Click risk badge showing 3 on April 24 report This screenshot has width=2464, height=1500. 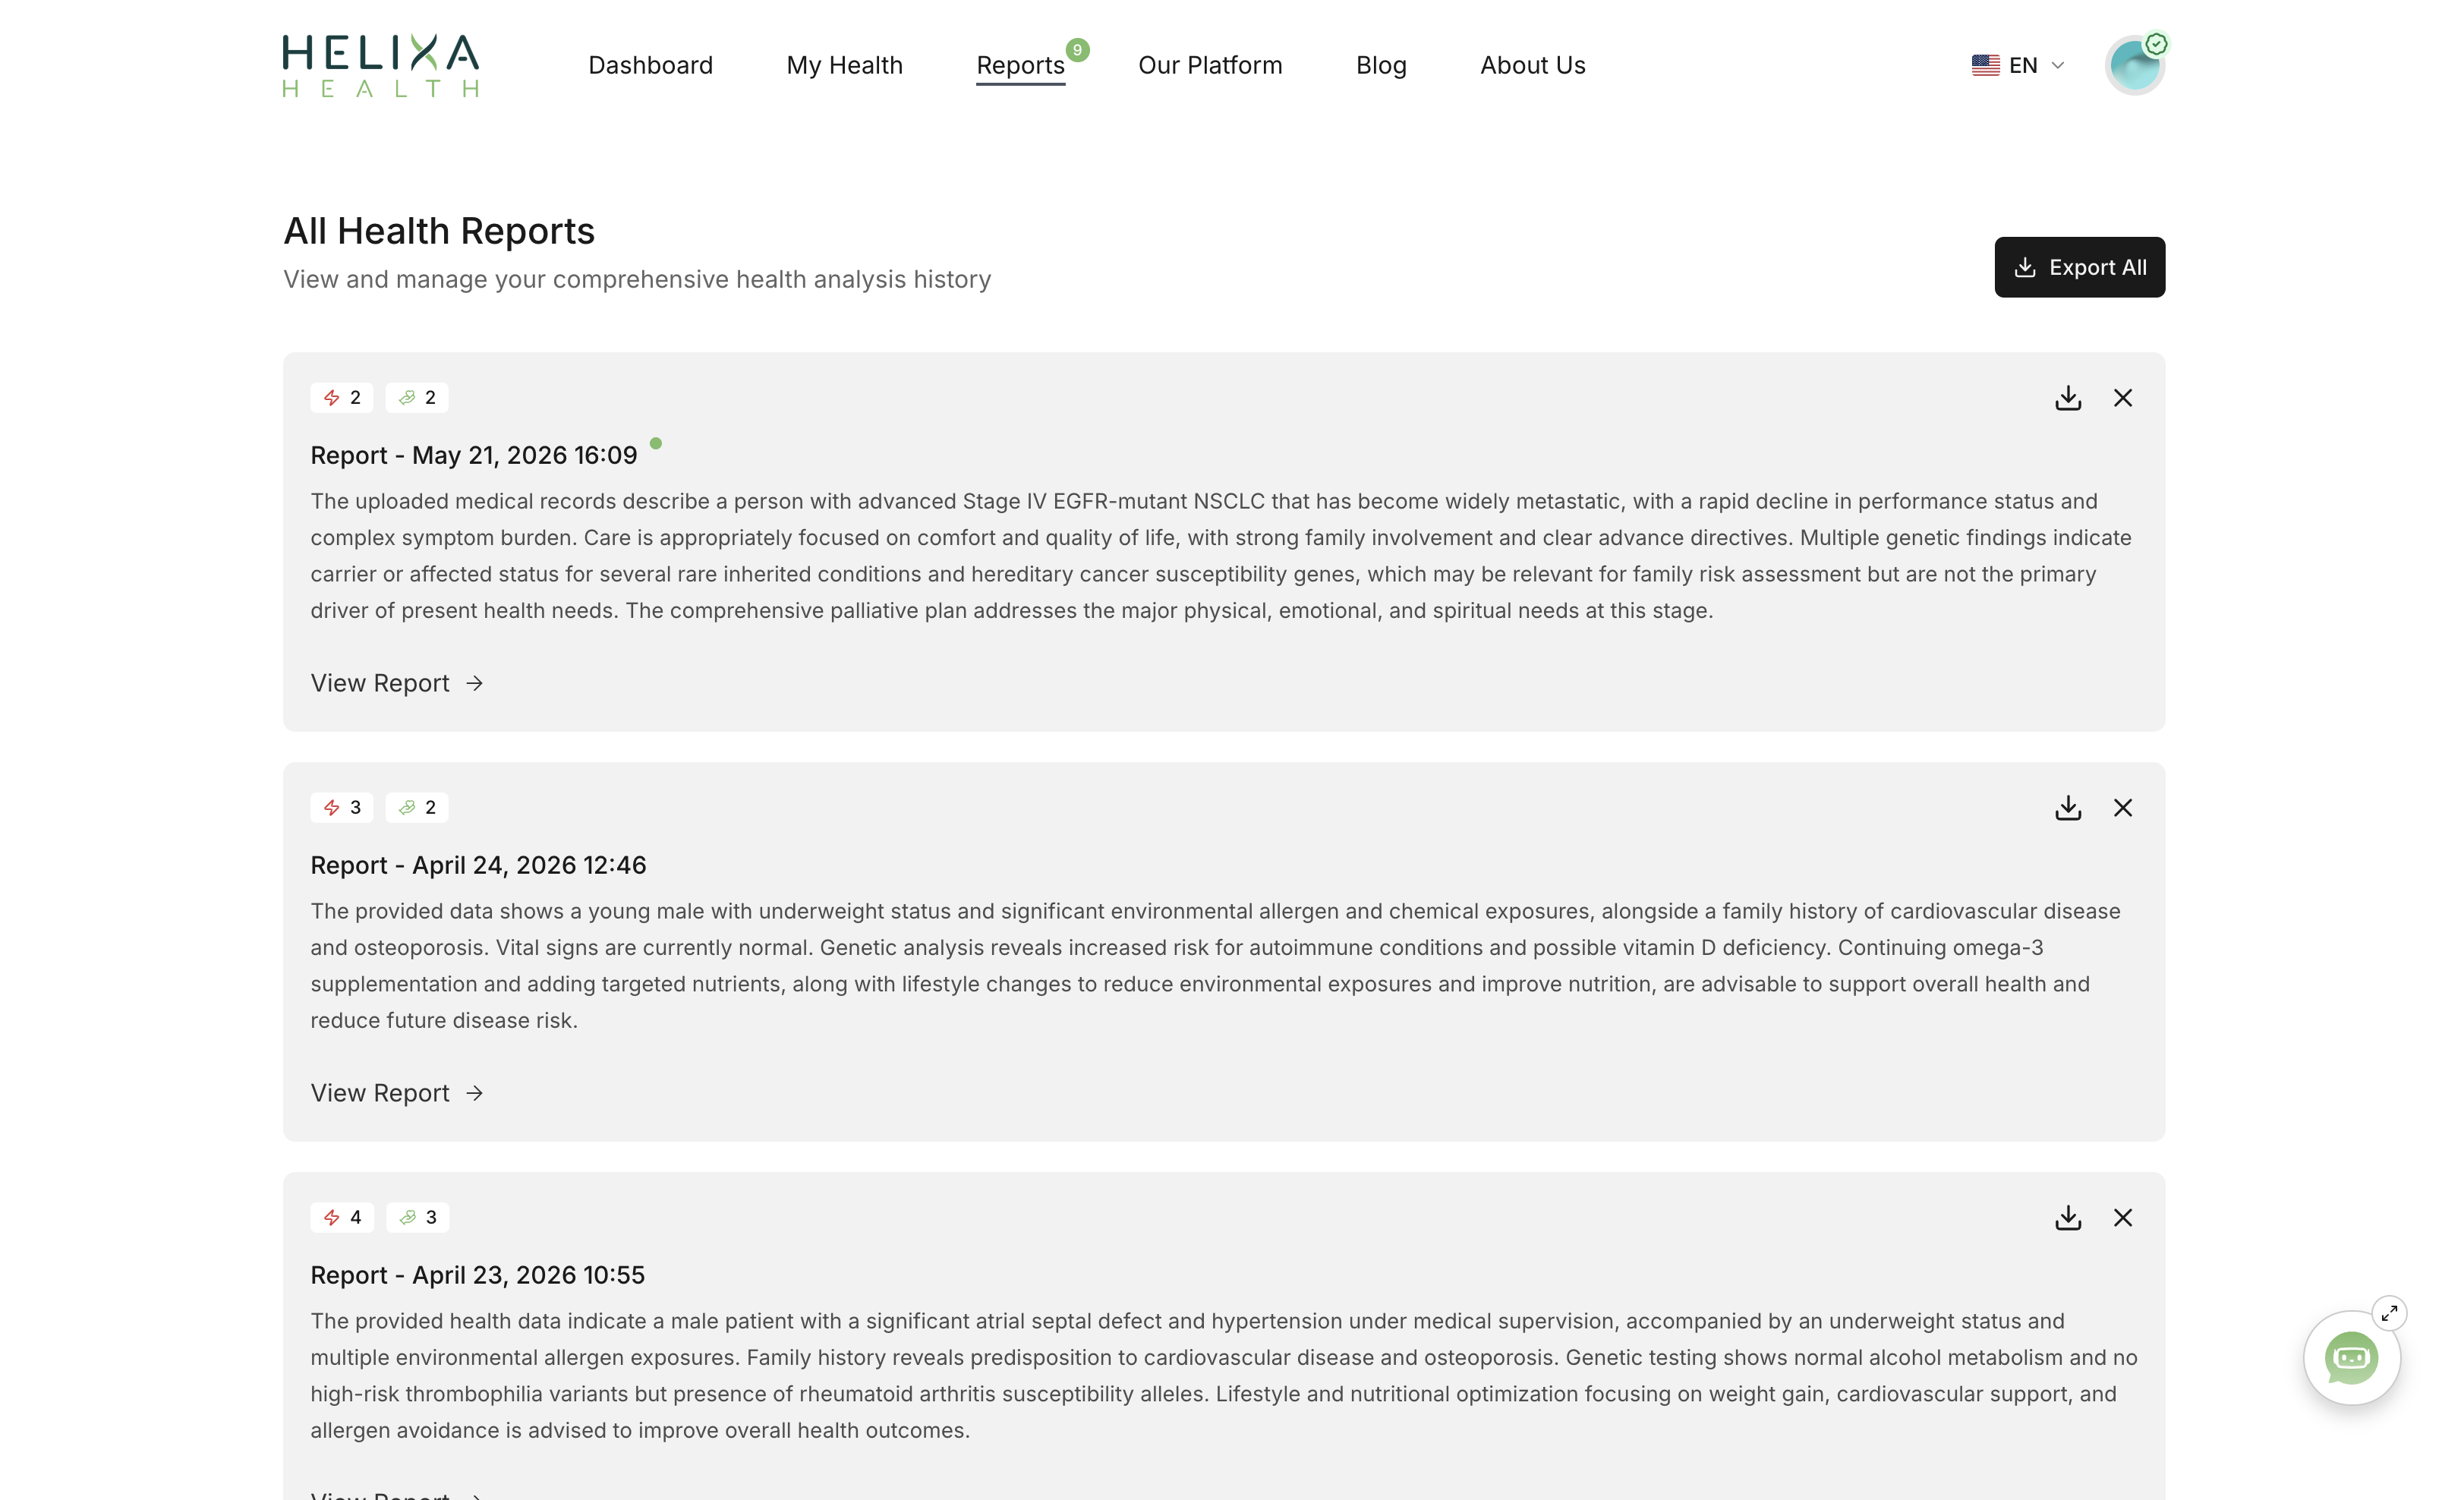342,807
